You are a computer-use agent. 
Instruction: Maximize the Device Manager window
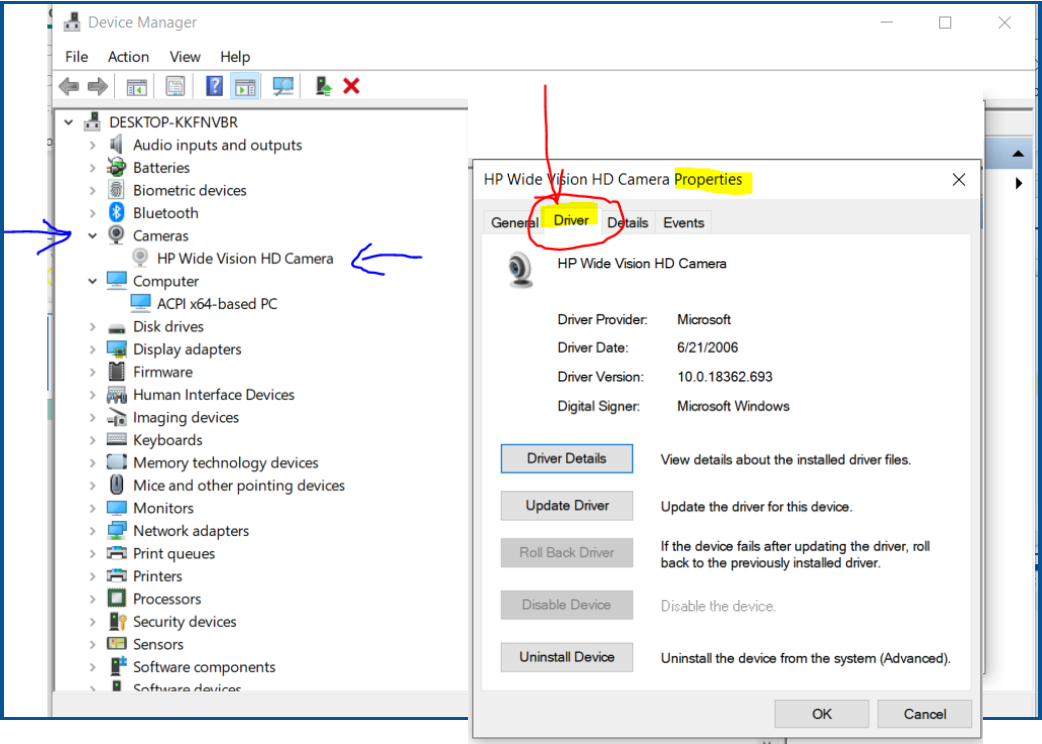[944, 23]
